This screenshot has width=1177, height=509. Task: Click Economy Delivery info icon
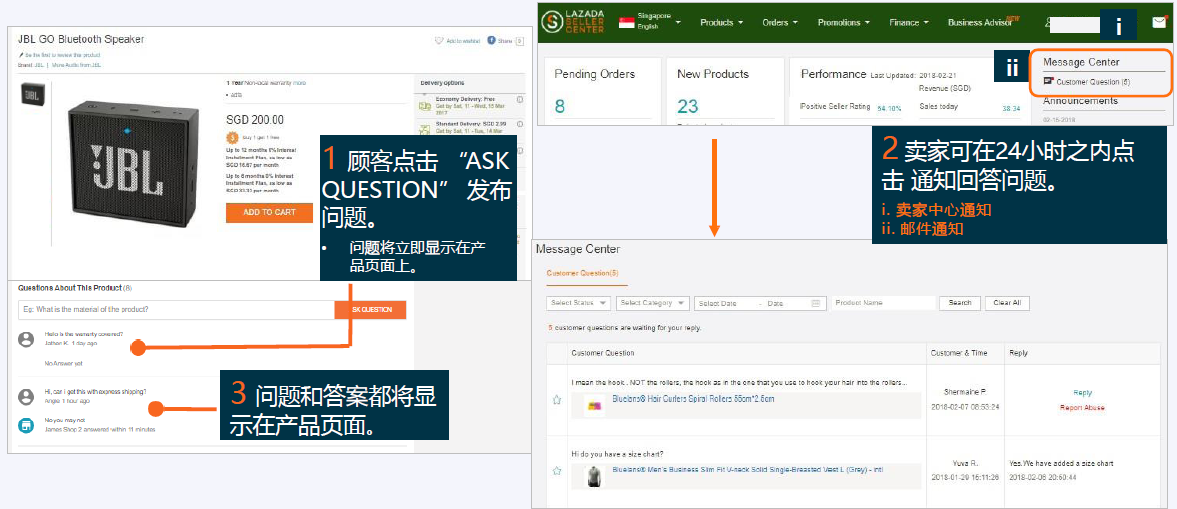point(519,100)
